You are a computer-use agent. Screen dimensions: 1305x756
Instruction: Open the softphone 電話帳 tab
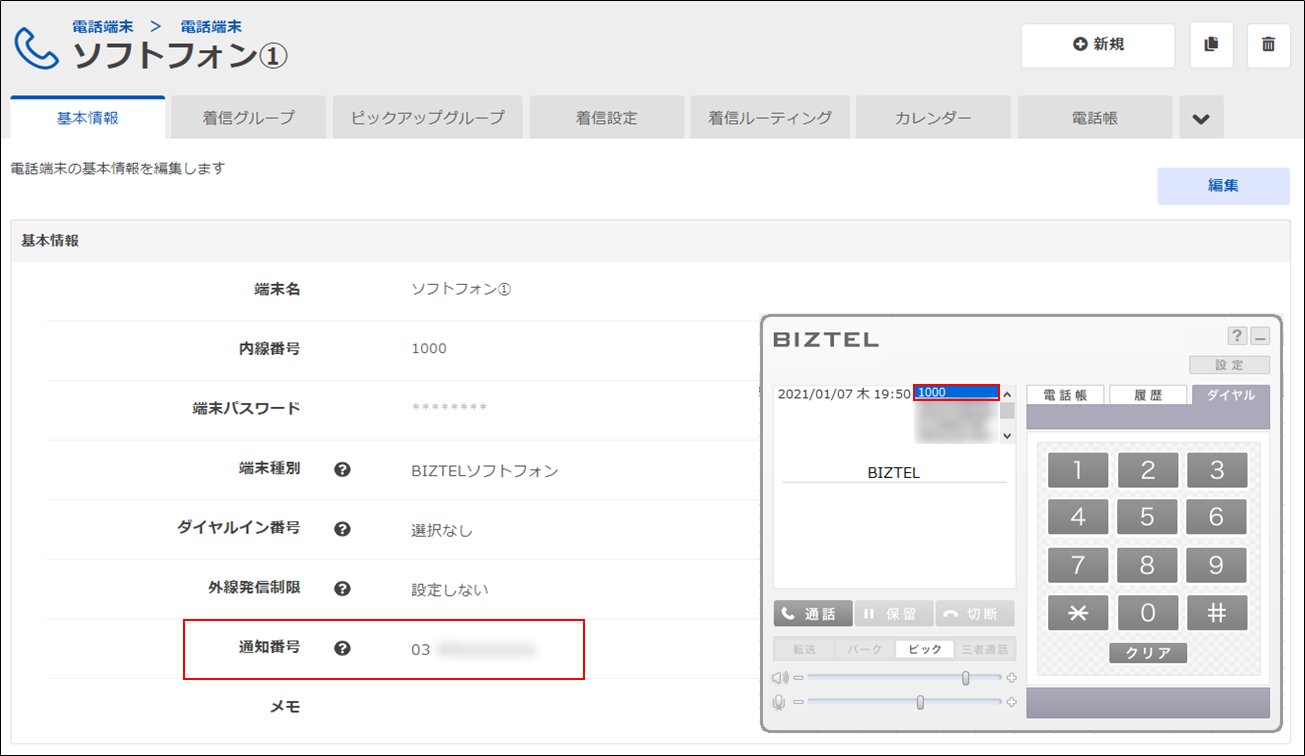pos(1065,395)
